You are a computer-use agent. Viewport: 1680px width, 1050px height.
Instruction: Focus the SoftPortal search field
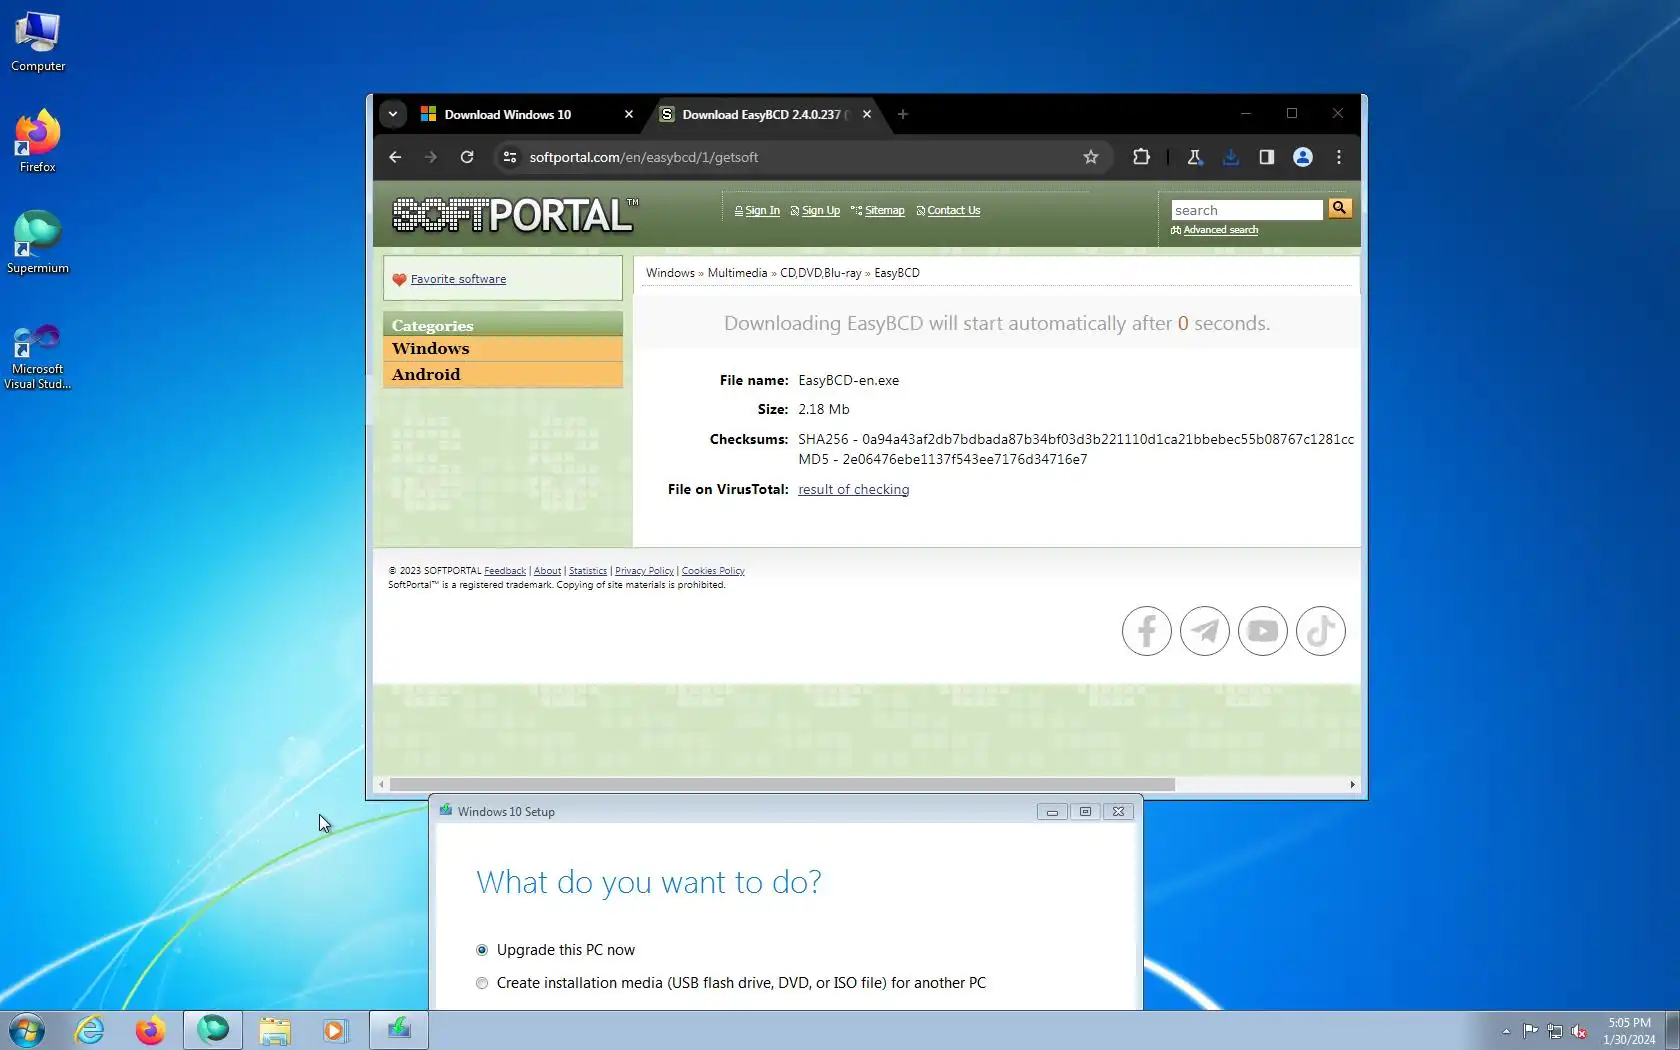pyautogui.click(x=1247, y=210)
